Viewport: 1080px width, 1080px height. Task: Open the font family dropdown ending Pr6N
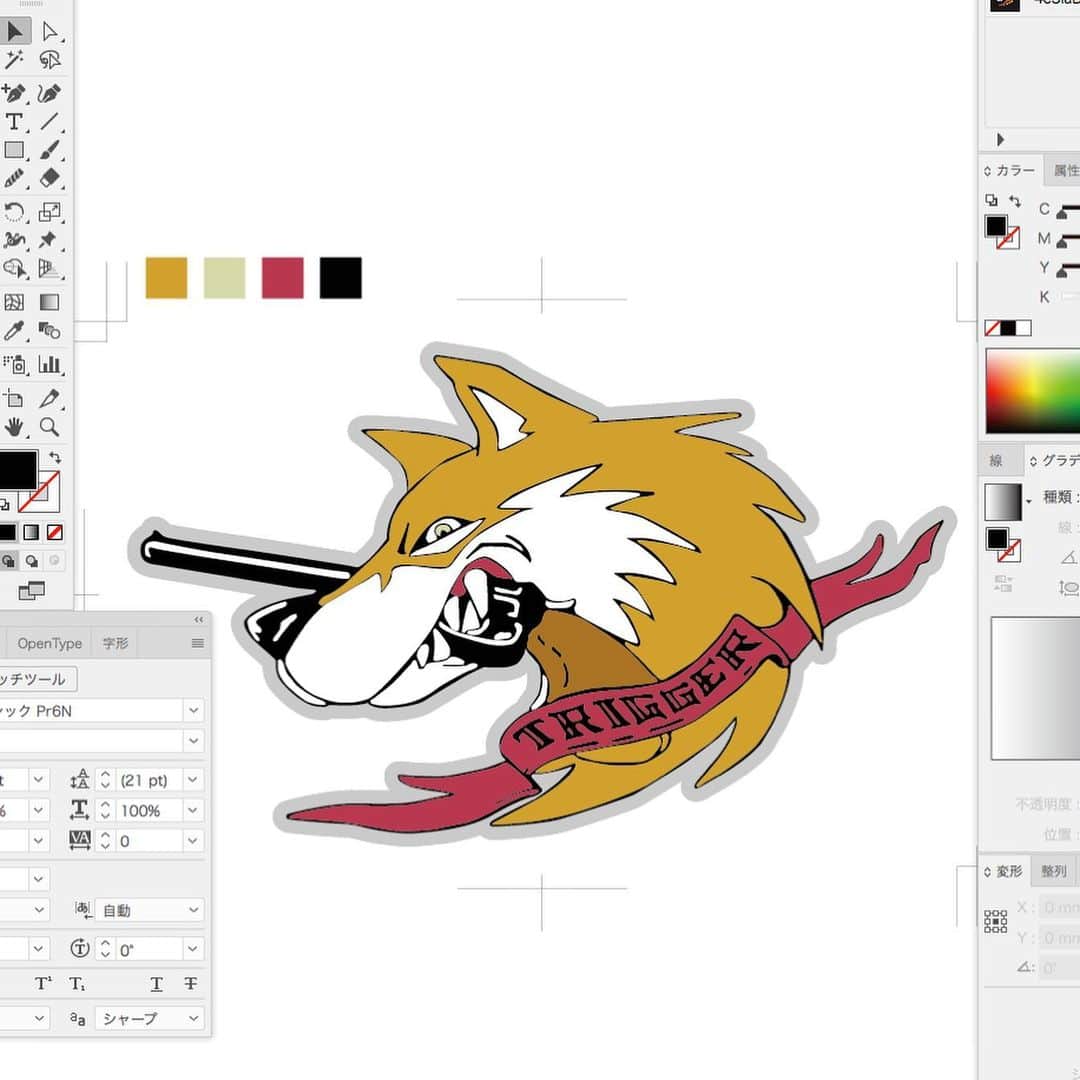point(194,710)
